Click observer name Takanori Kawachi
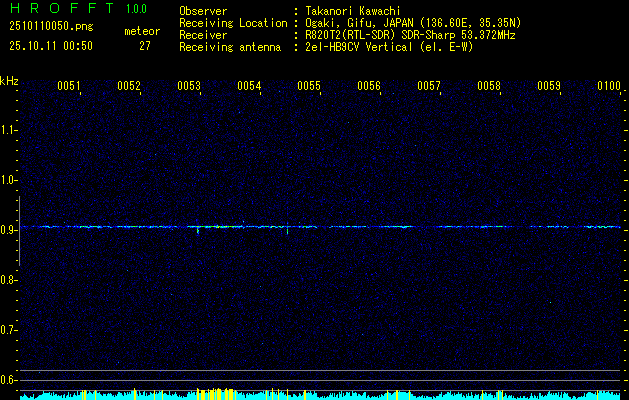 (x=353, y=11)
